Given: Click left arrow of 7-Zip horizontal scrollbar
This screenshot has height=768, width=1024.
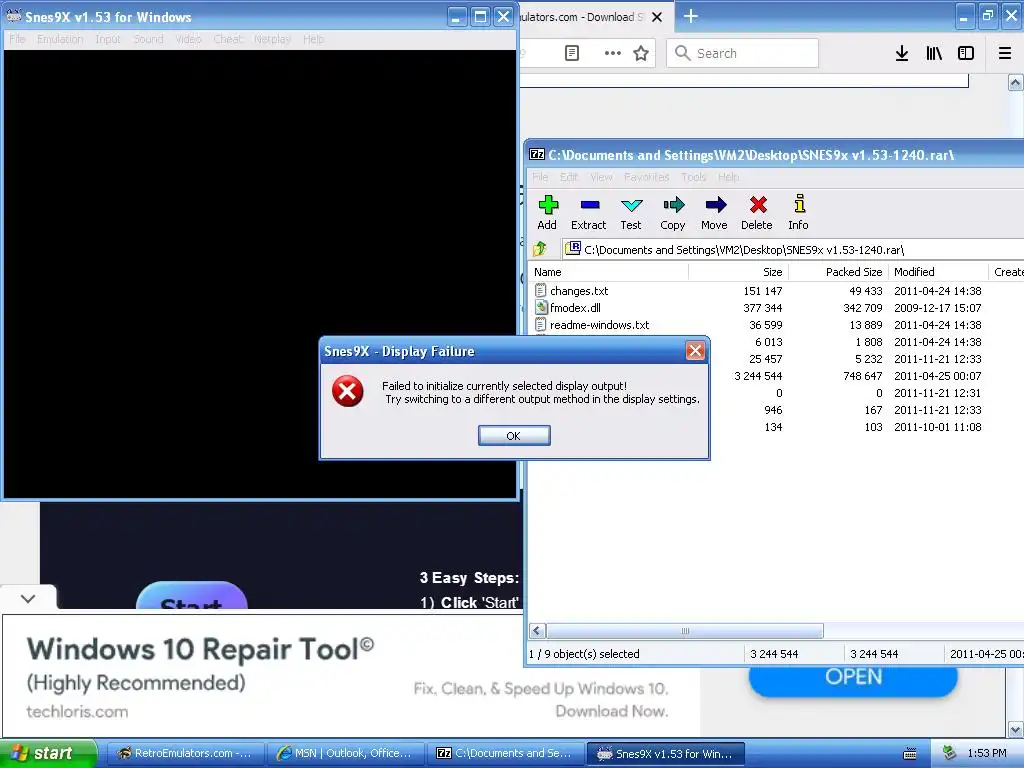Looking at the screenshot, I should (537, 631).
